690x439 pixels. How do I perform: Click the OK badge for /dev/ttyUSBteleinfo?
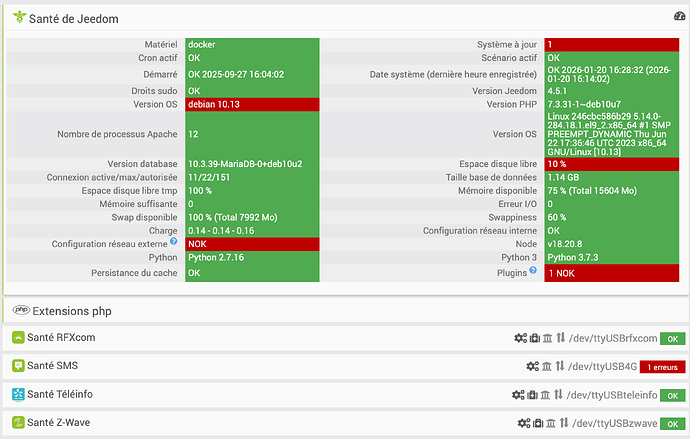click(x=672, y=395)
